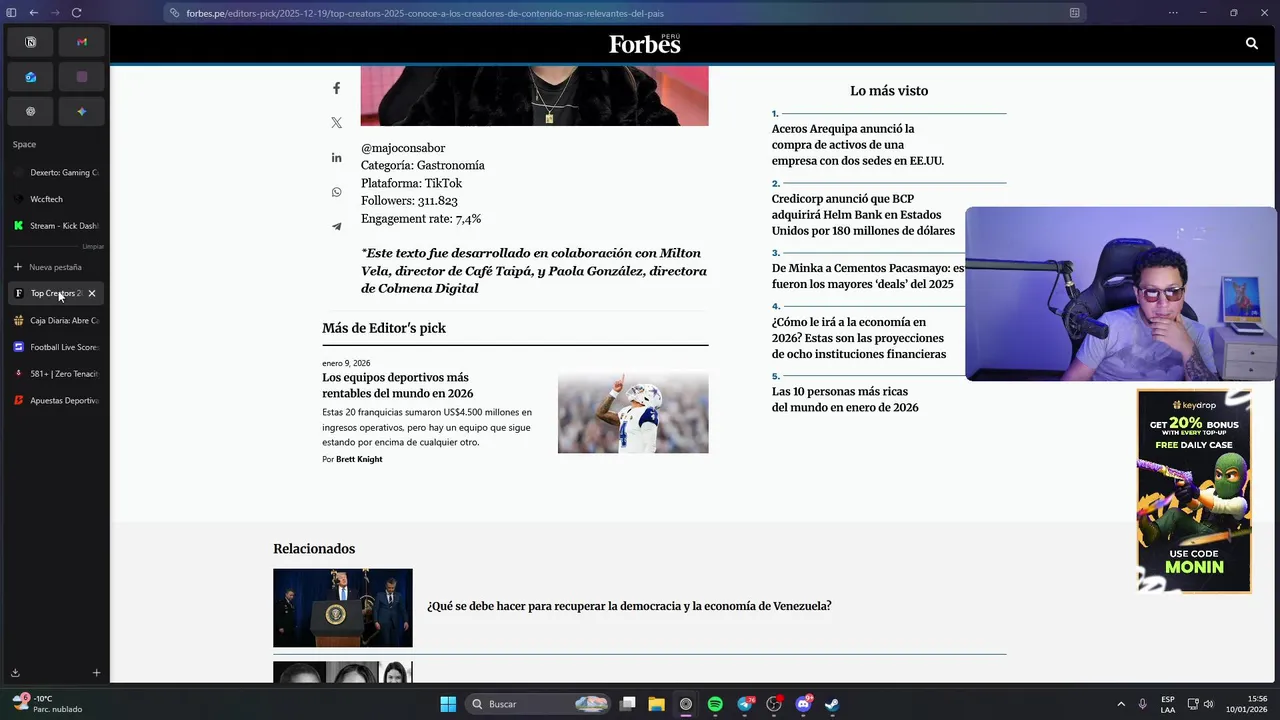This screenshot has width=1280, height=720.
Task: Open Spotify from taskbar
Action: click(x=715, y=704)
